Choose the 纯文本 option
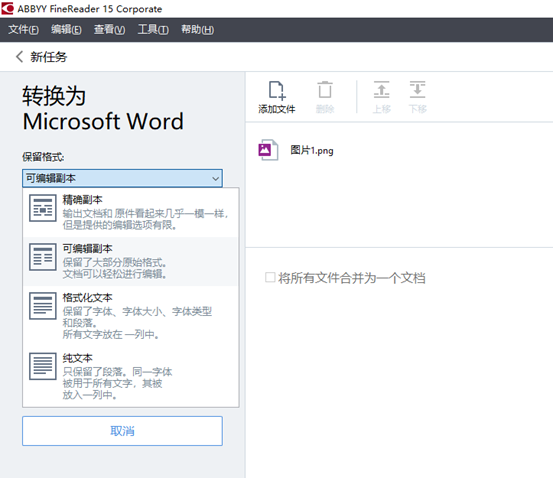 [x=131, y=376]
